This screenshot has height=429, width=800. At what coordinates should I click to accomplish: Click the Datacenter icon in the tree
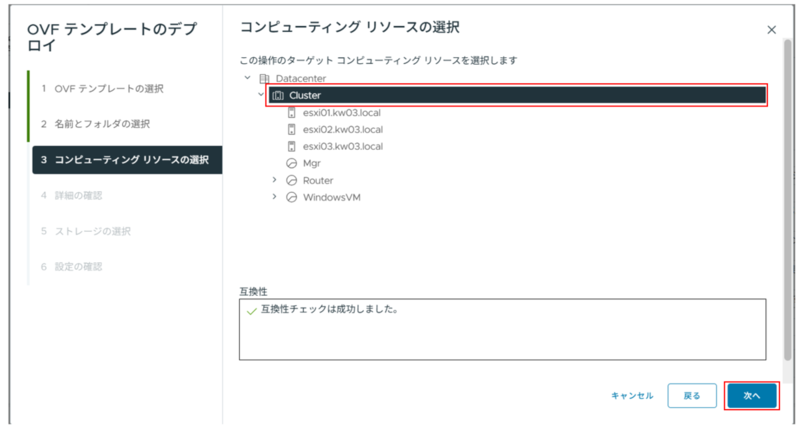point(264,79)
